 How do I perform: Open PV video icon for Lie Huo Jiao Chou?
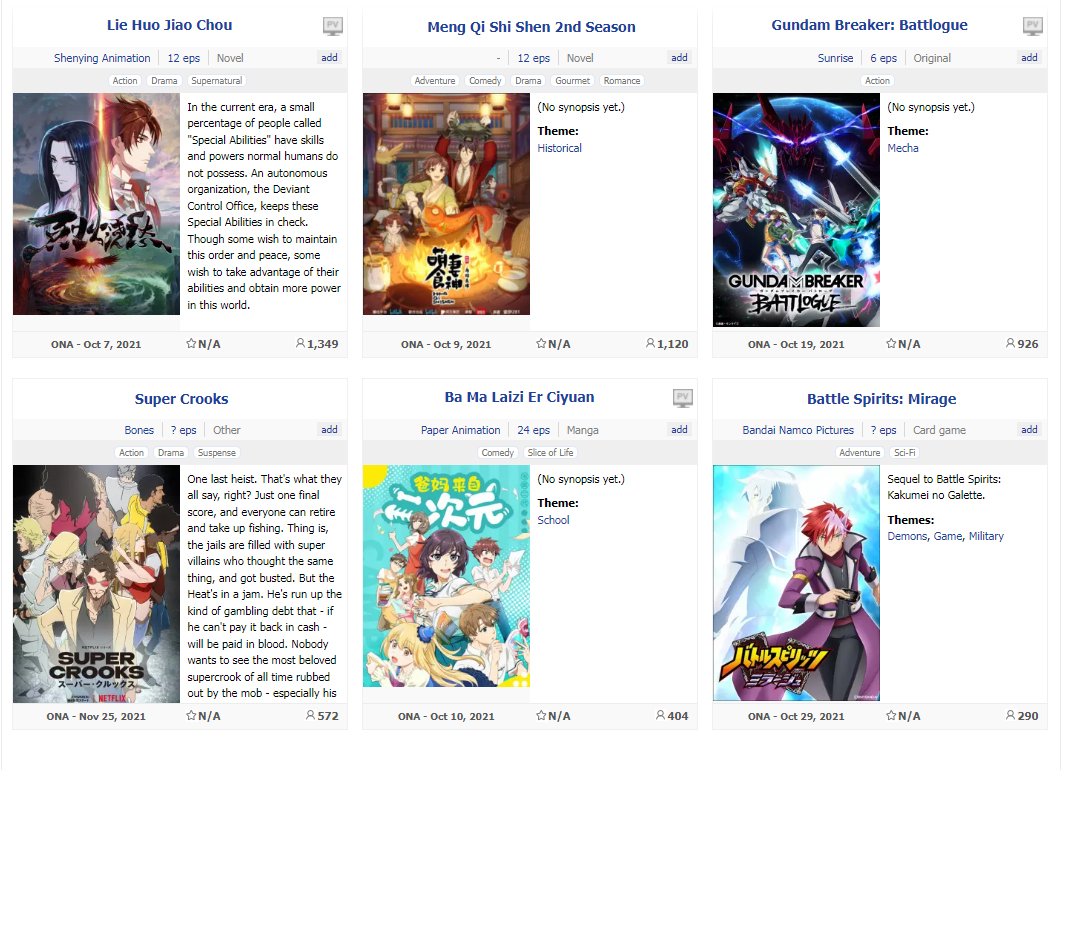click(332, 27)
